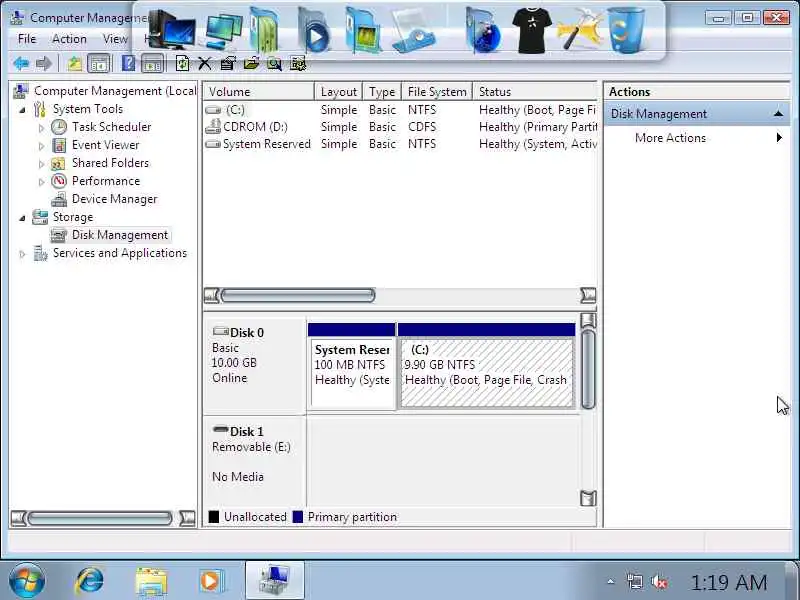Image resolution: width=800 pixels, height=600 pixels.
Task: Click the Properties toolbar icon
Action: (228, 64)
